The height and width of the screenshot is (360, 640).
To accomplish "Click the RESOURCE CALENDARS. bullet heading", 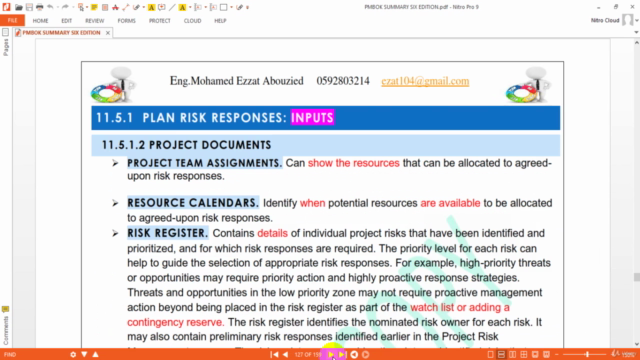I will [193, 203].
